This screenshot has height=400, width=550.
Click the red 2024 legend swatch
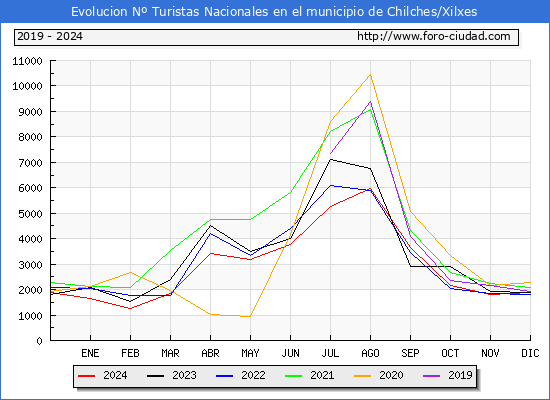pyautogui.click(x=86, y=376)
